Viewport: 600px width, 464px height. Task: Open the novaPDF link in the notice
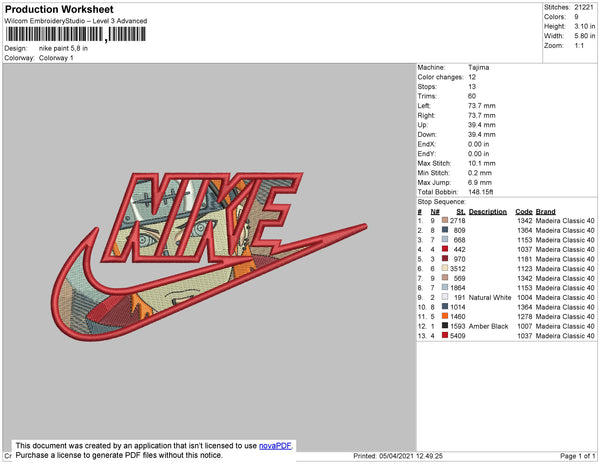tap(275, 446)
